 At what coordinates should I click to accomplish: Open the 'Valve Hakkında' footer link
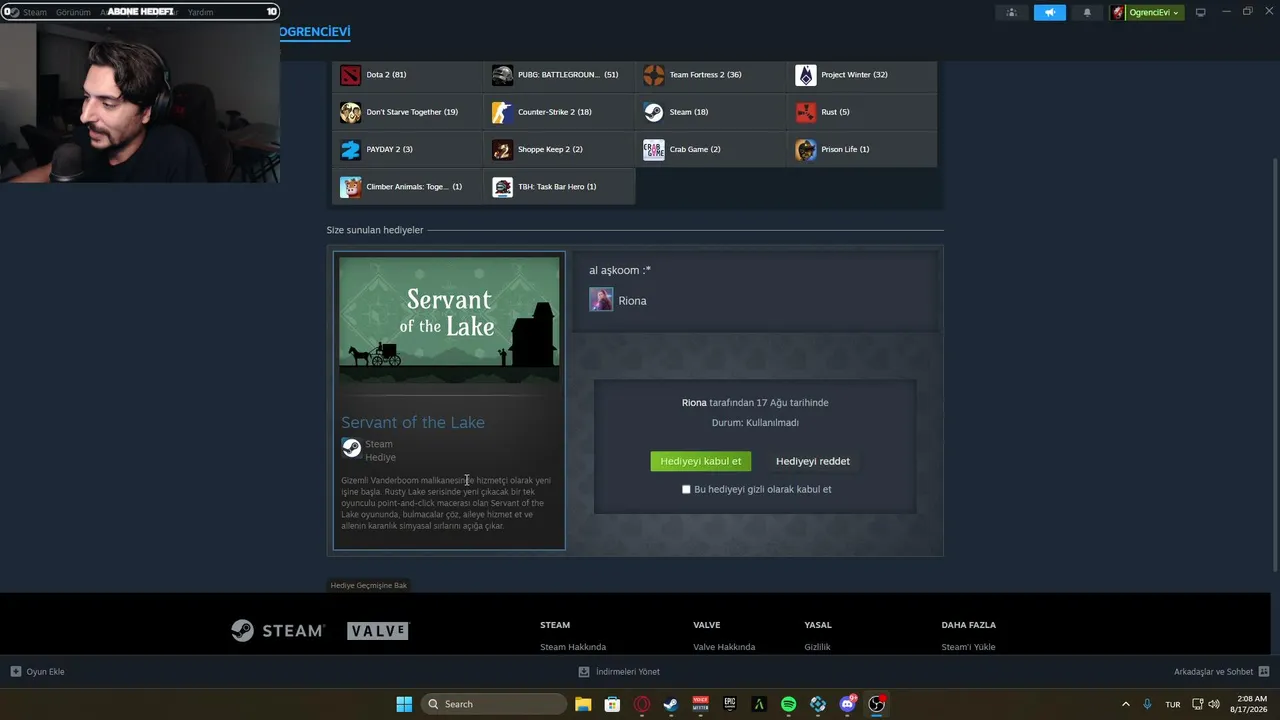coord(724,647)
